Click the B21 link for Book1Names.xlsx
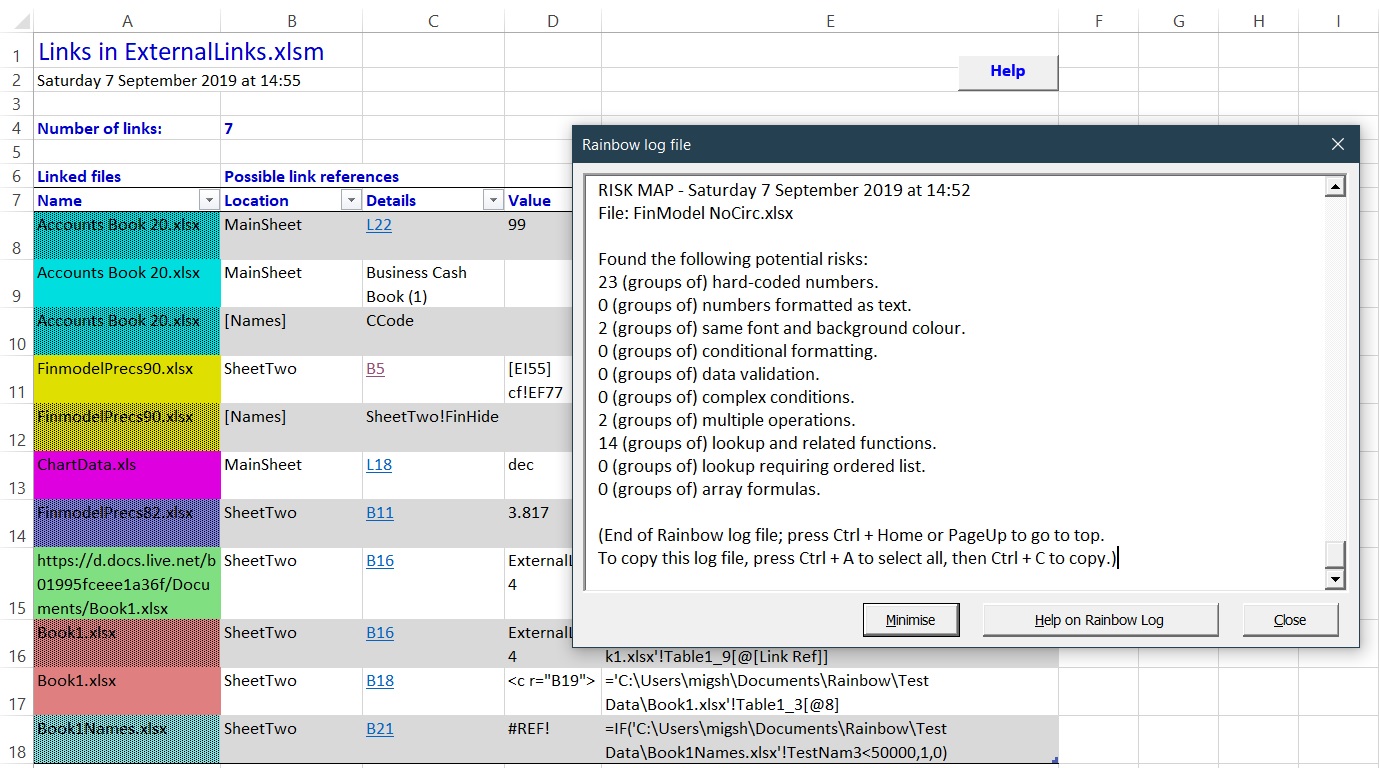Screen dimensions: 1379x768 point(380,729)
